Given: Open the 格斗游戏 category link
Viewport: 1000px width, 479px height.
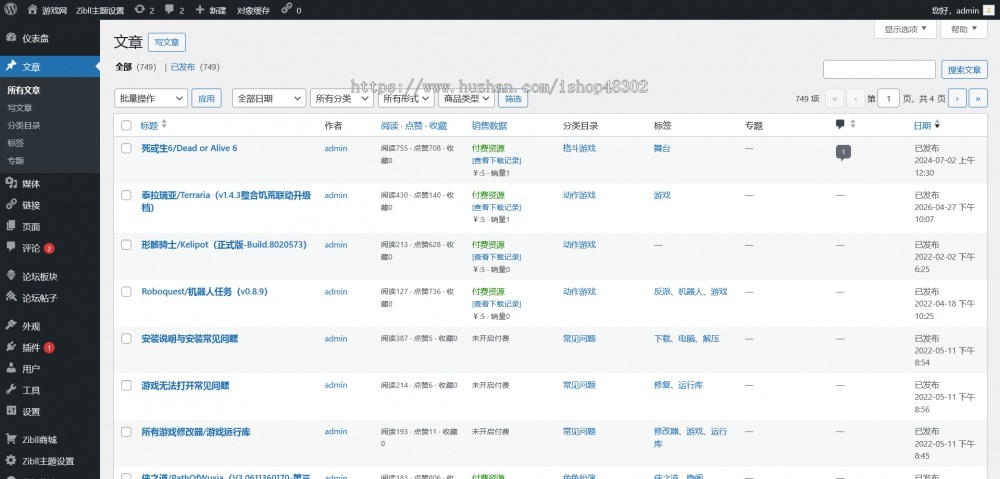Looking at the screenshot, I should 579,148.
